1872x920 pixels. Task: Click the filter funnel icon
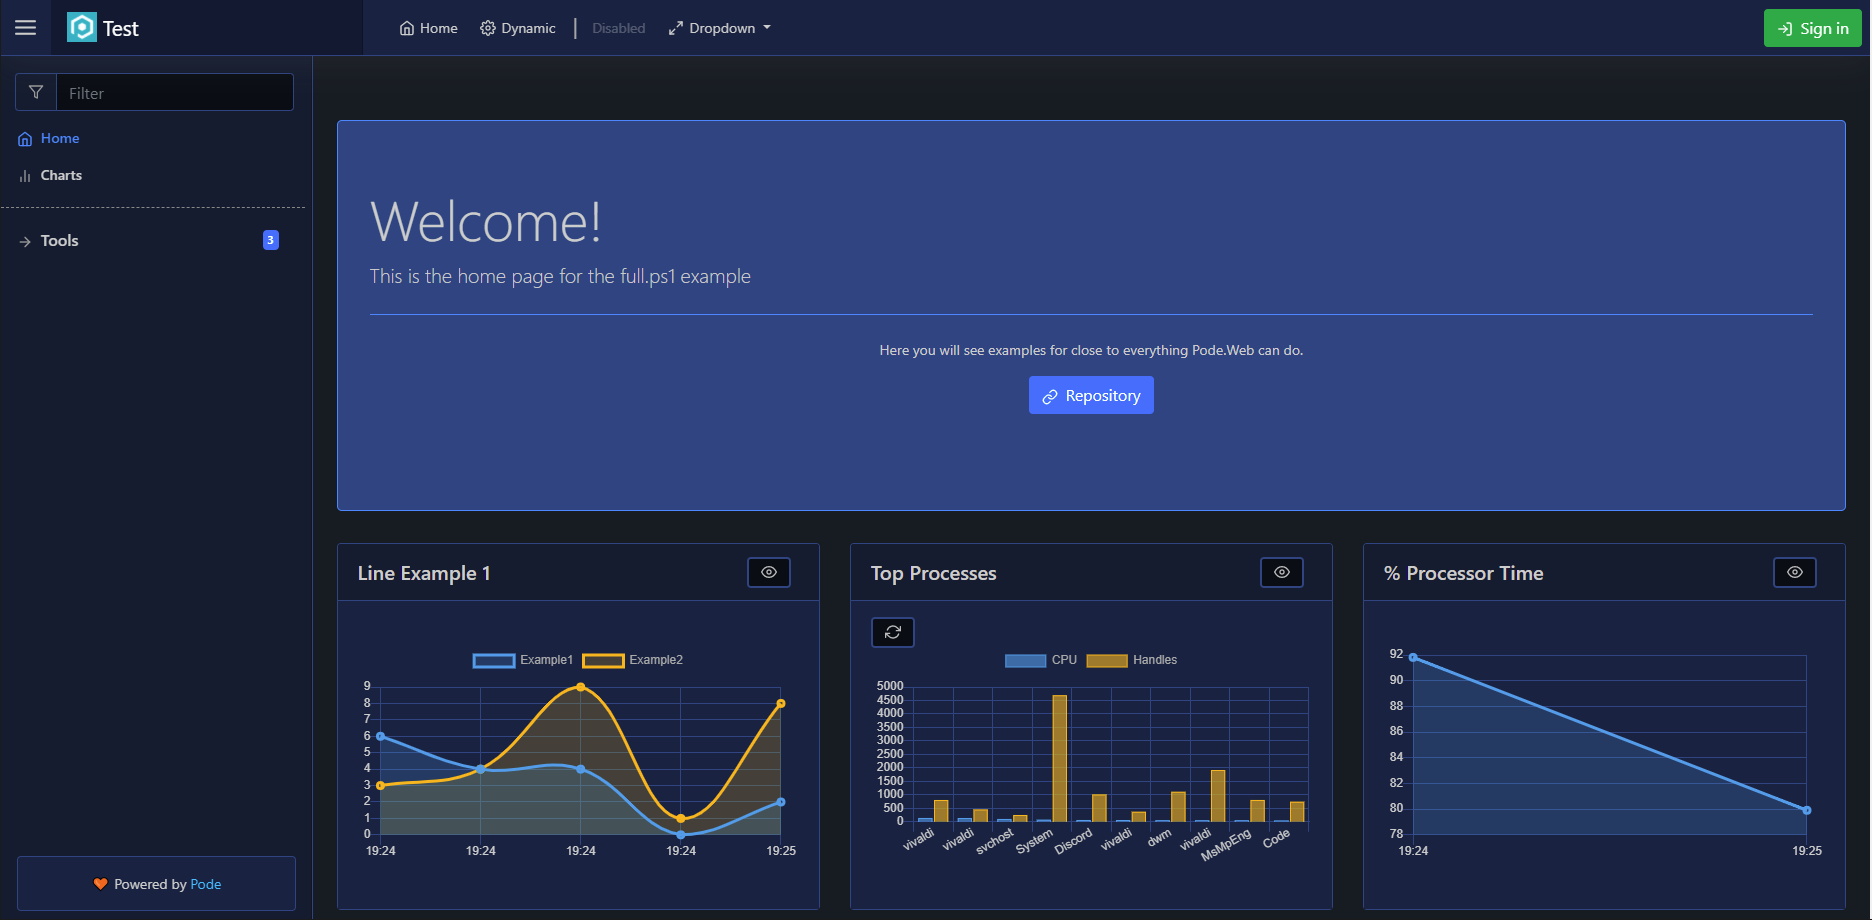point(36,92)
